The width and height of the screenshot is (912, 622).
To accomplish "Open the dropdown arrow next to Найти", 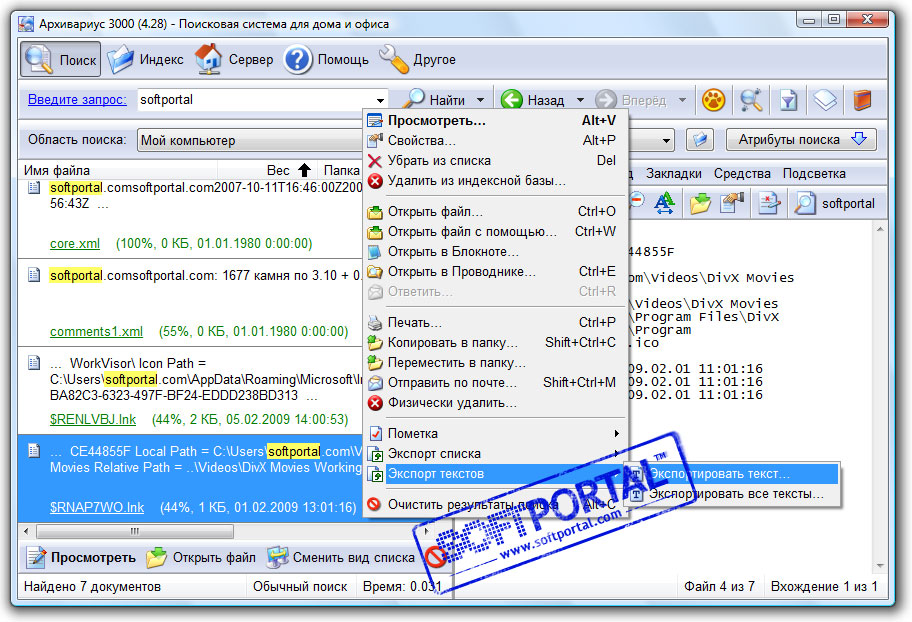I will 480,100.
